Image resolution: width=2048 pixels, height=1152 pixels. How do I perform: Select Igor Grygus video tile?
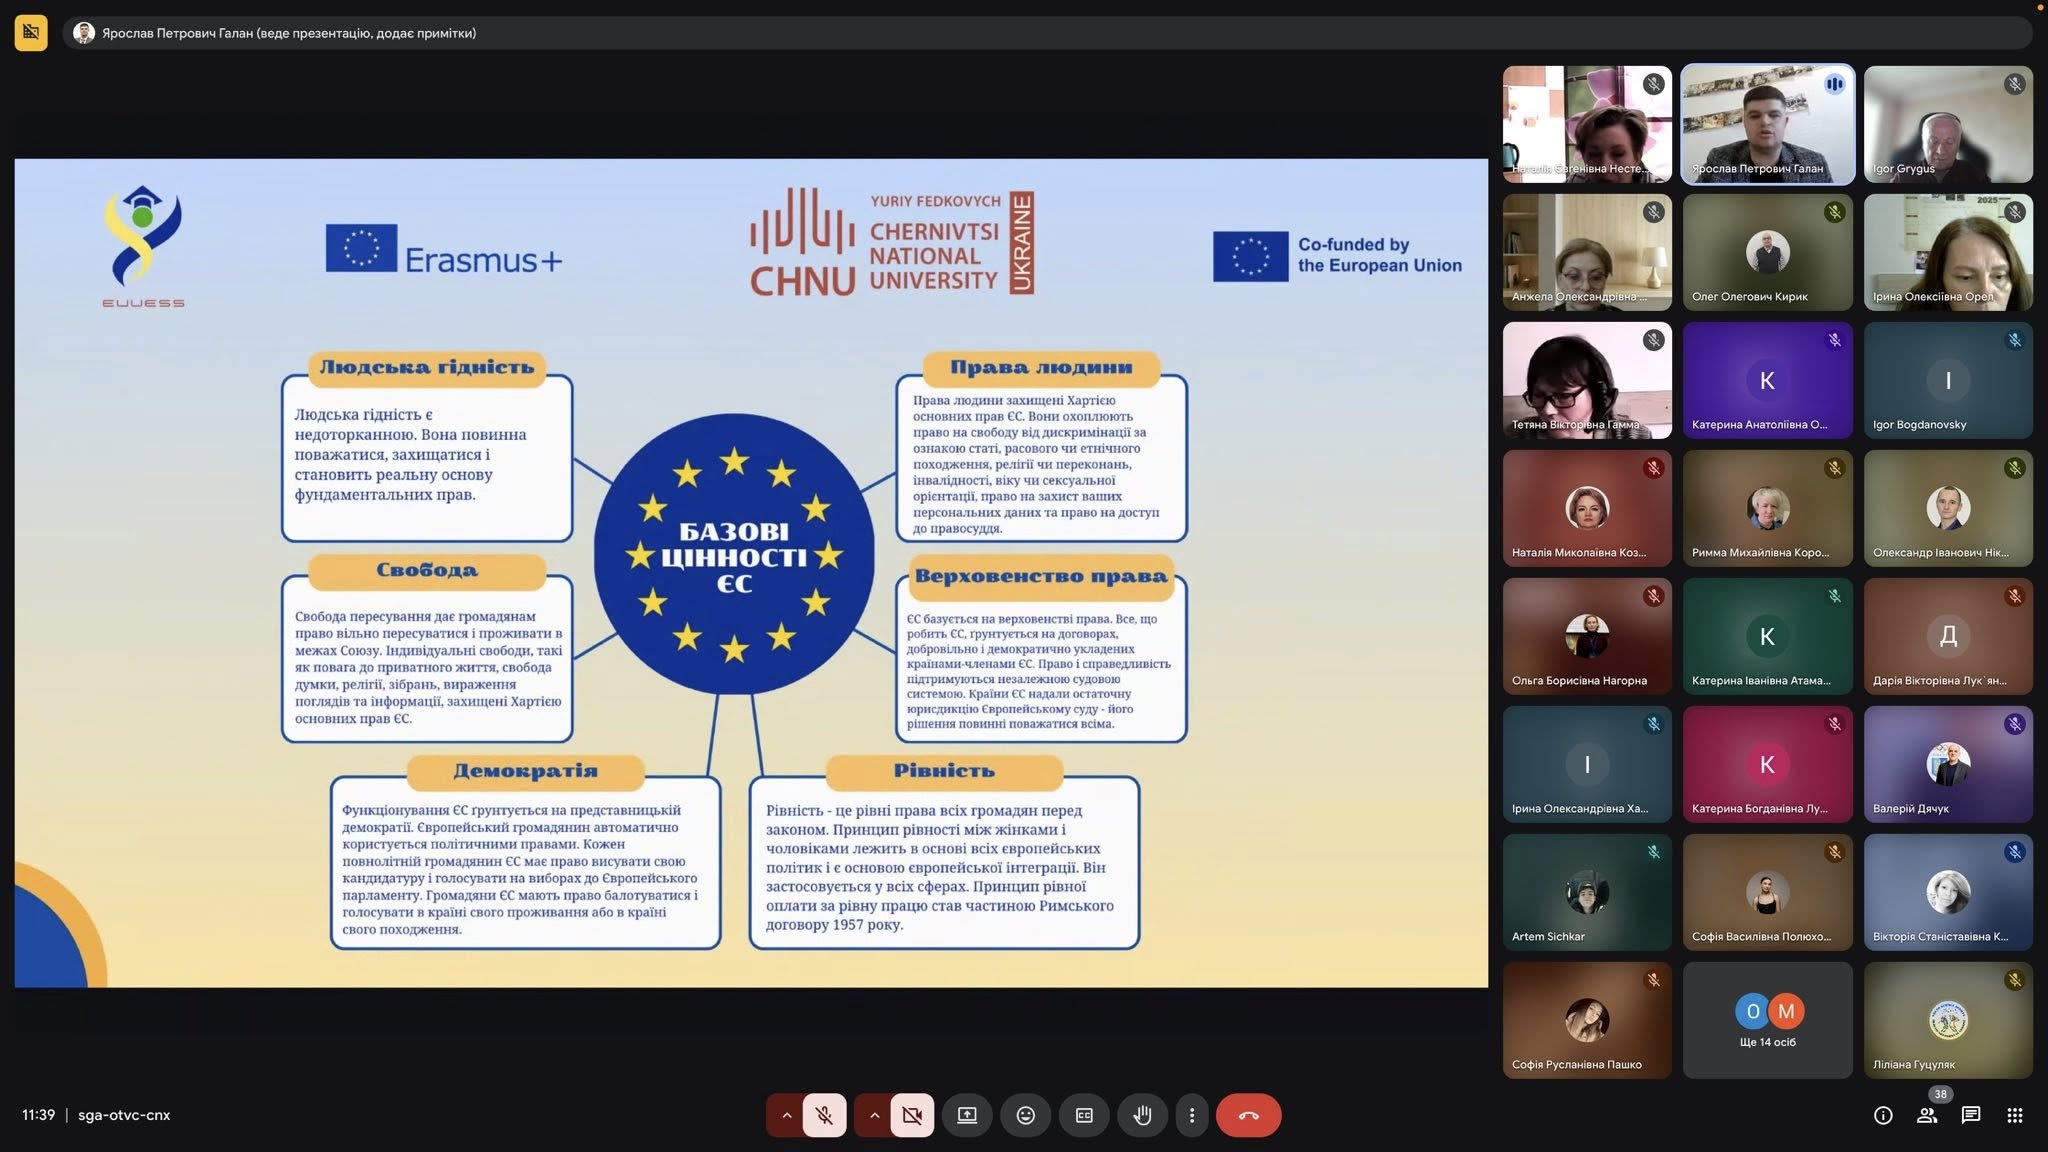[1948, 124]
